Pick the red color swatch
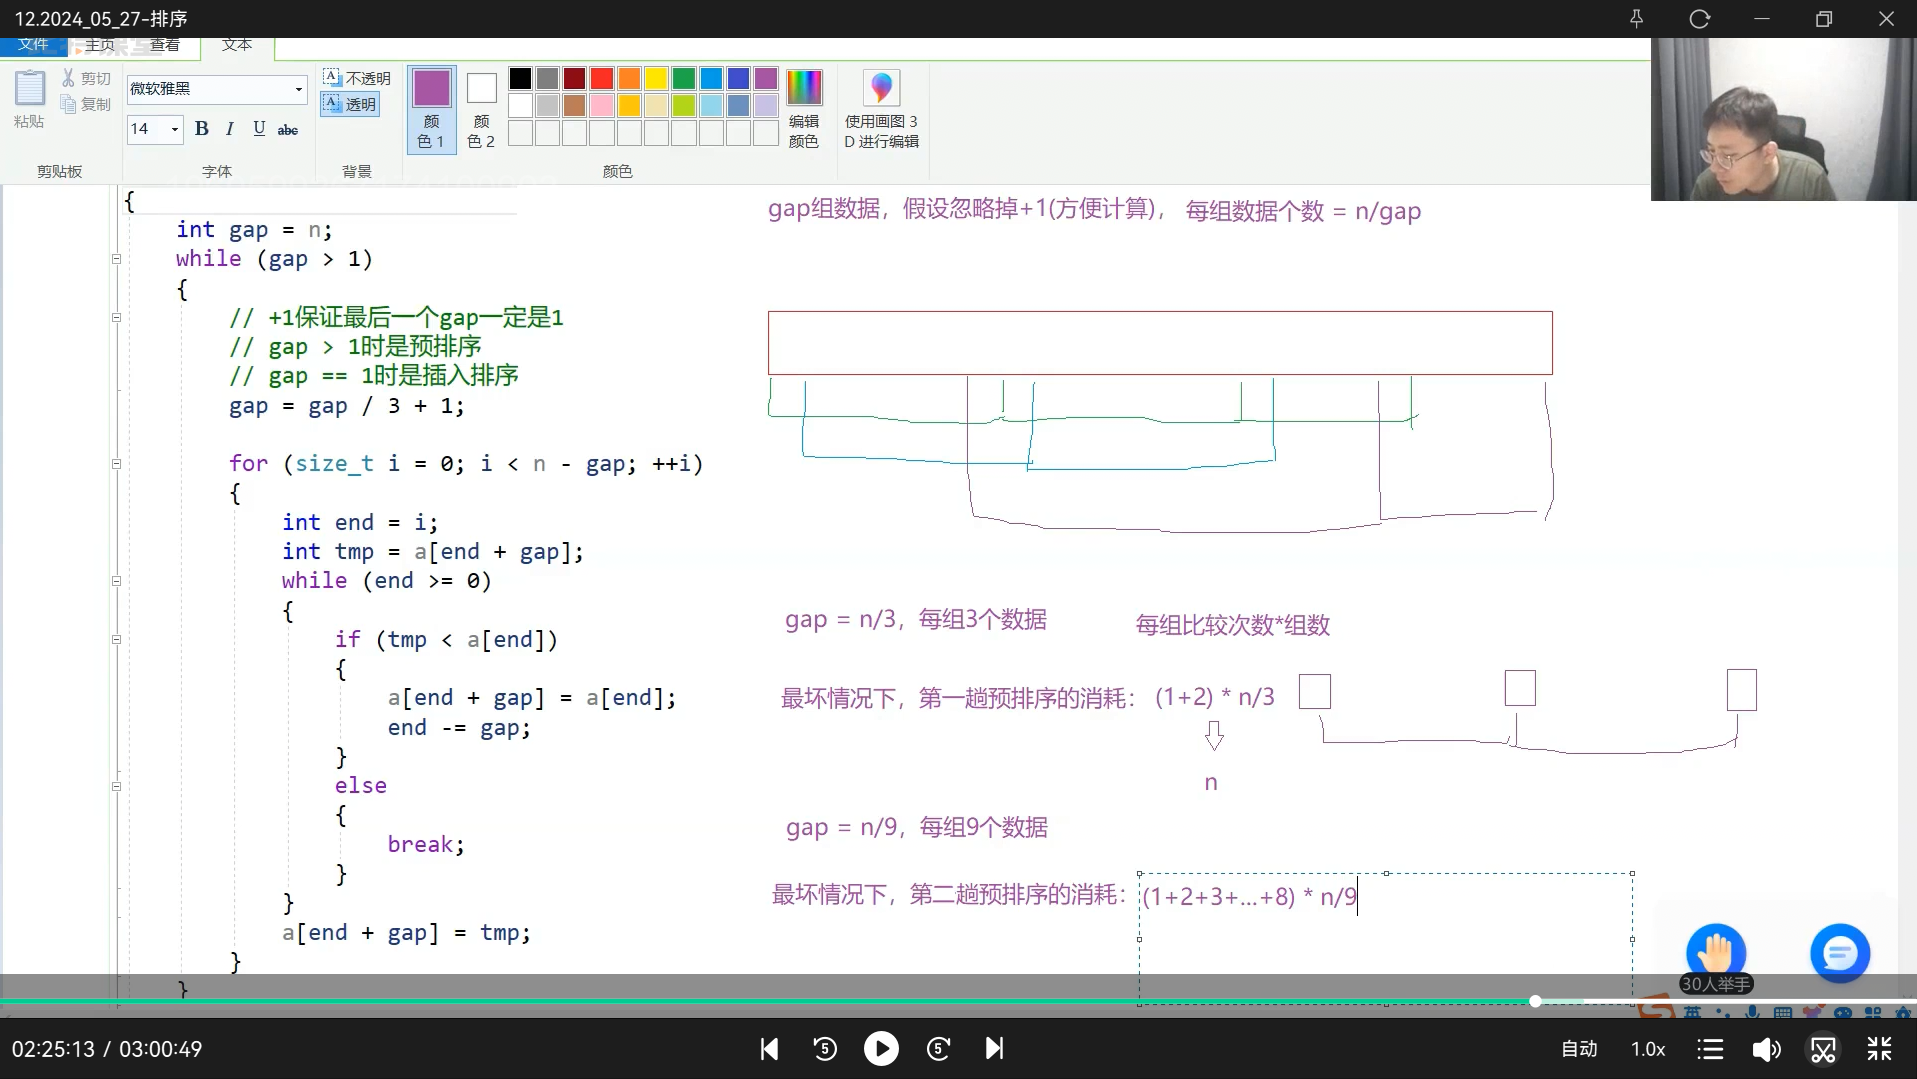This screenshot has height=1079, width=1917. pyautogui.click(x=602, y=79)
